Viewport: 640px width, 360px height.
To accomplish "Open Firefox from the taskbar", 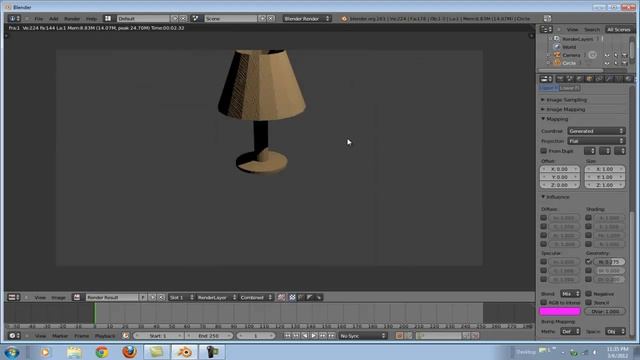I will tap(129, 351).
